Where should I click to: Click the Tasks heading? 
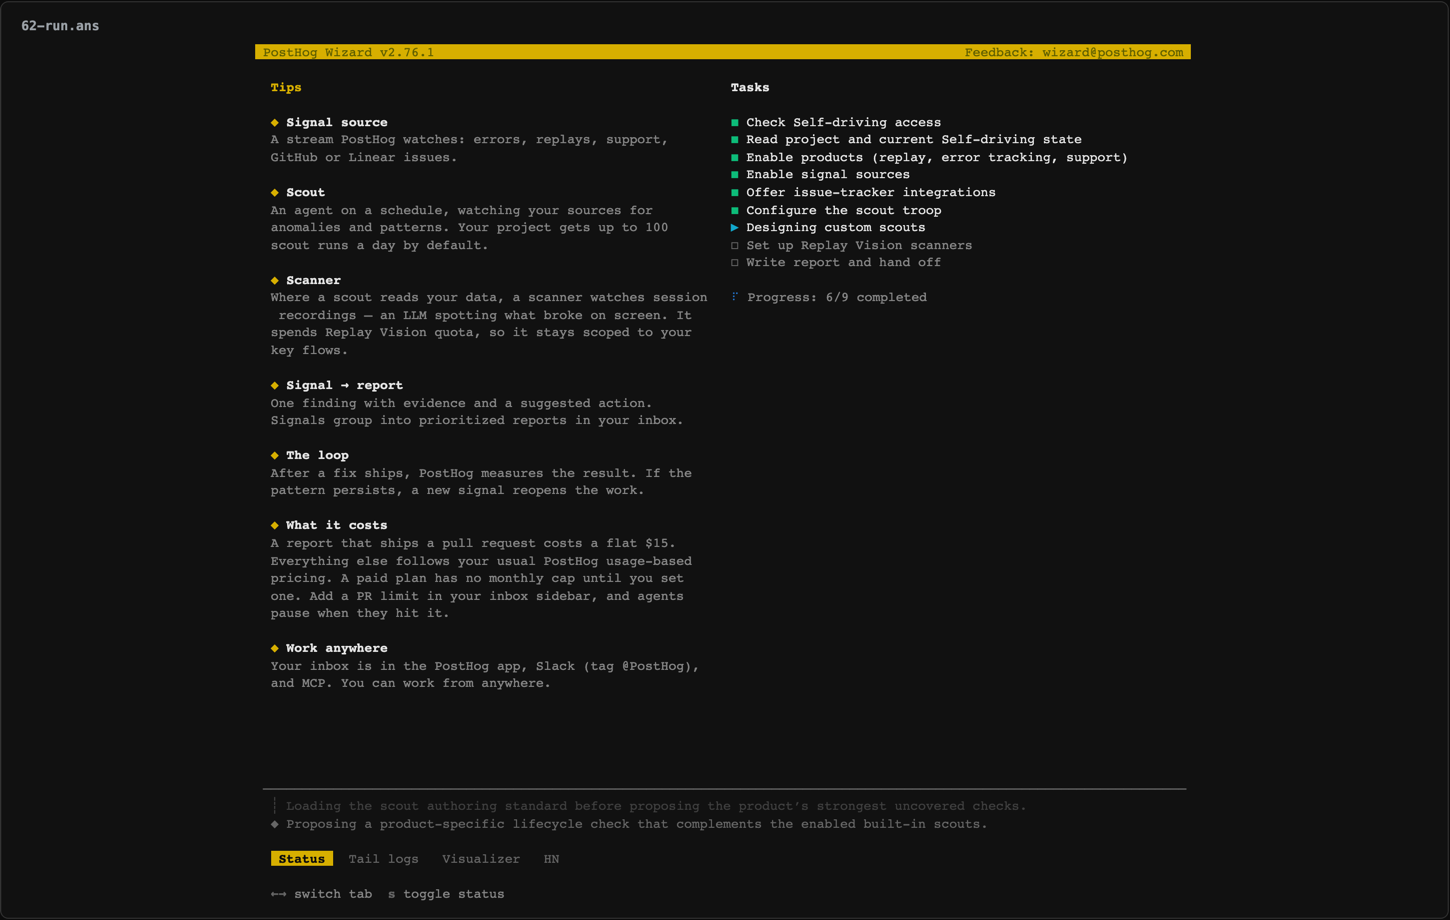[750, 88]
